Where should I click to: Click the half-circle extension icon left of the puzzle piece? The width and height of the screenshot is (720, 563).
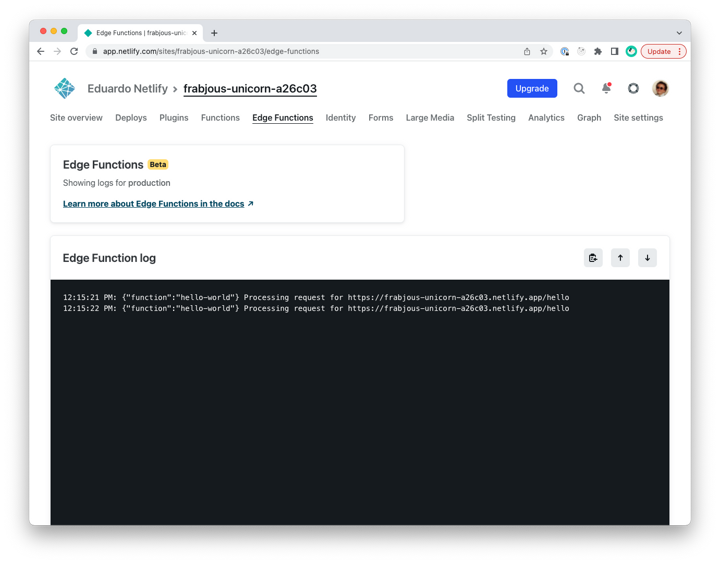coord(581,51)
